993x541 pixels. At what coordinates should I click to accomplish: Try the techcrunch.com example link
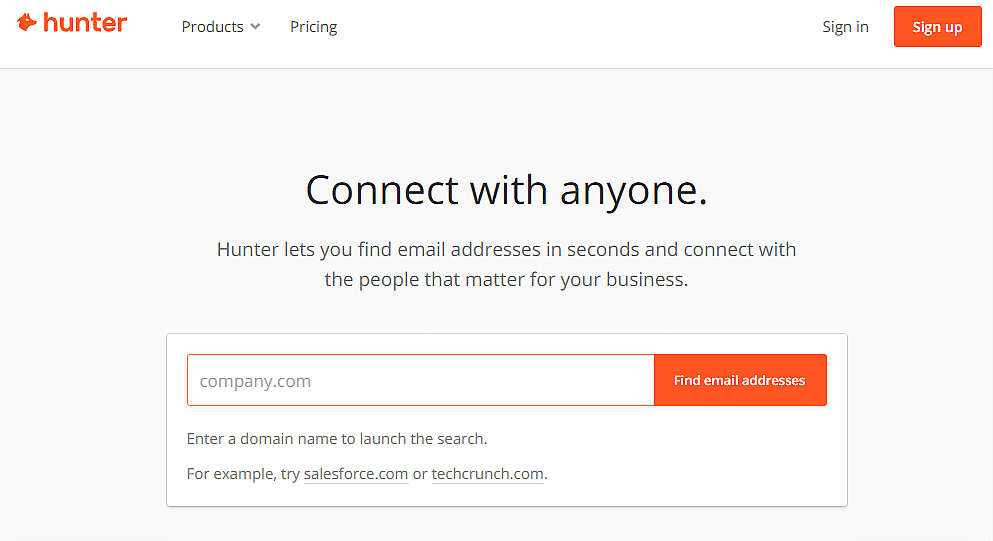point(489,474)
